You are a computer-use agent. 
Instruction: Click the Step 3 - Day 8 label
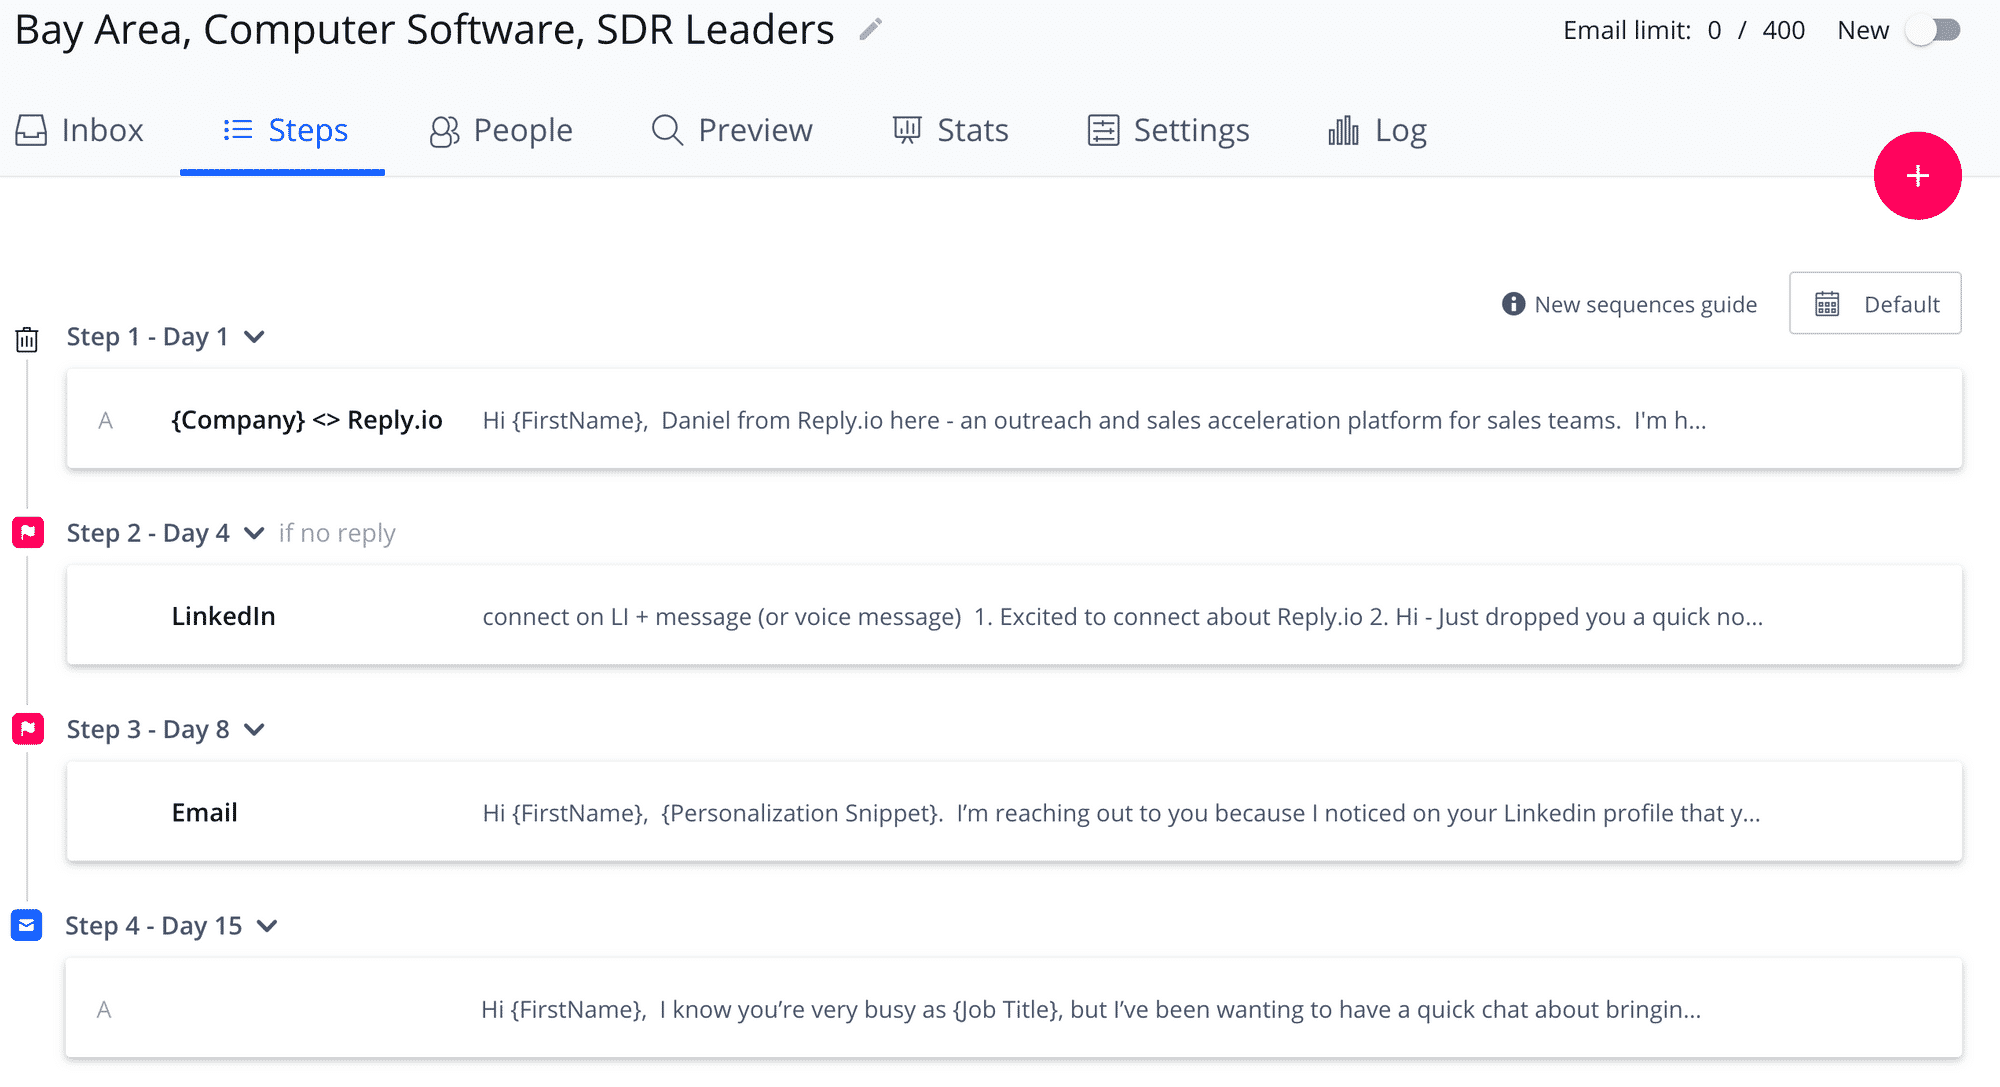(148, 729)
